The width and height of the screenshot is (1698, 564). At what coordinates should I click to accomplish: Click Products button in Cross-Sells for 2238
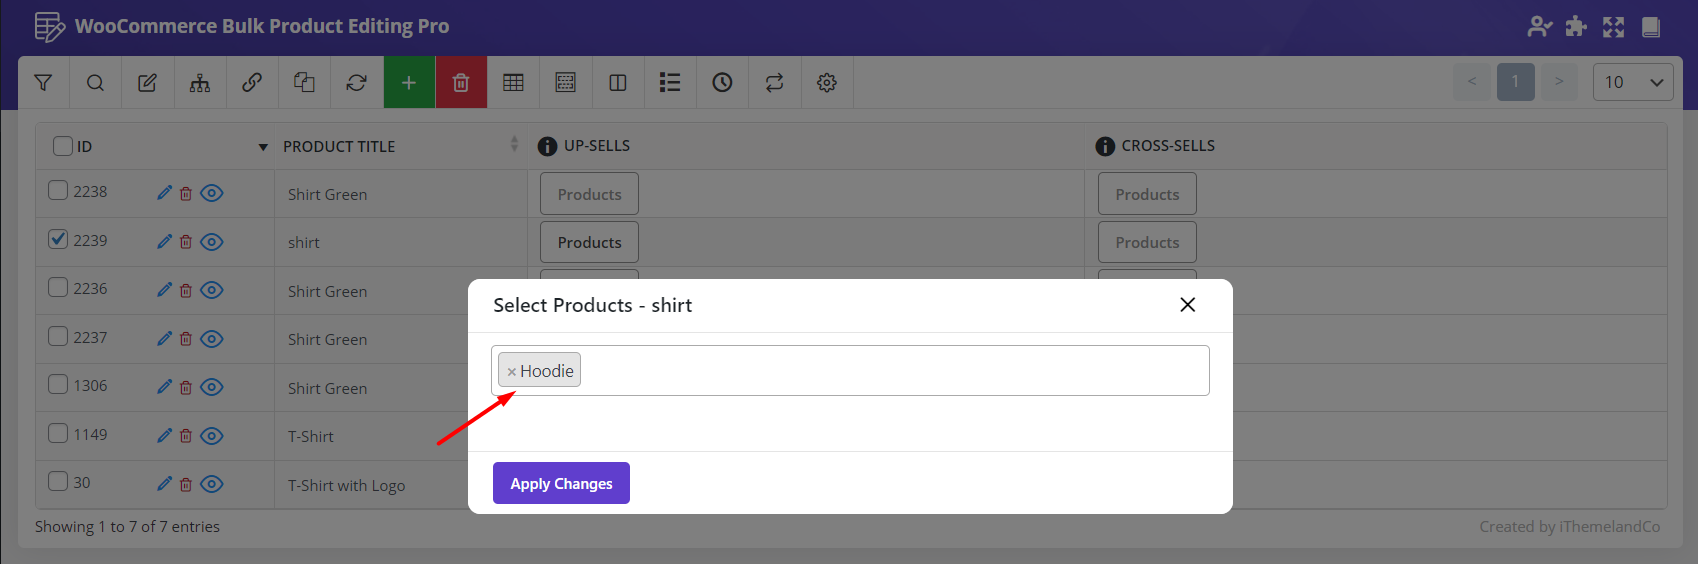point(1147,194)
